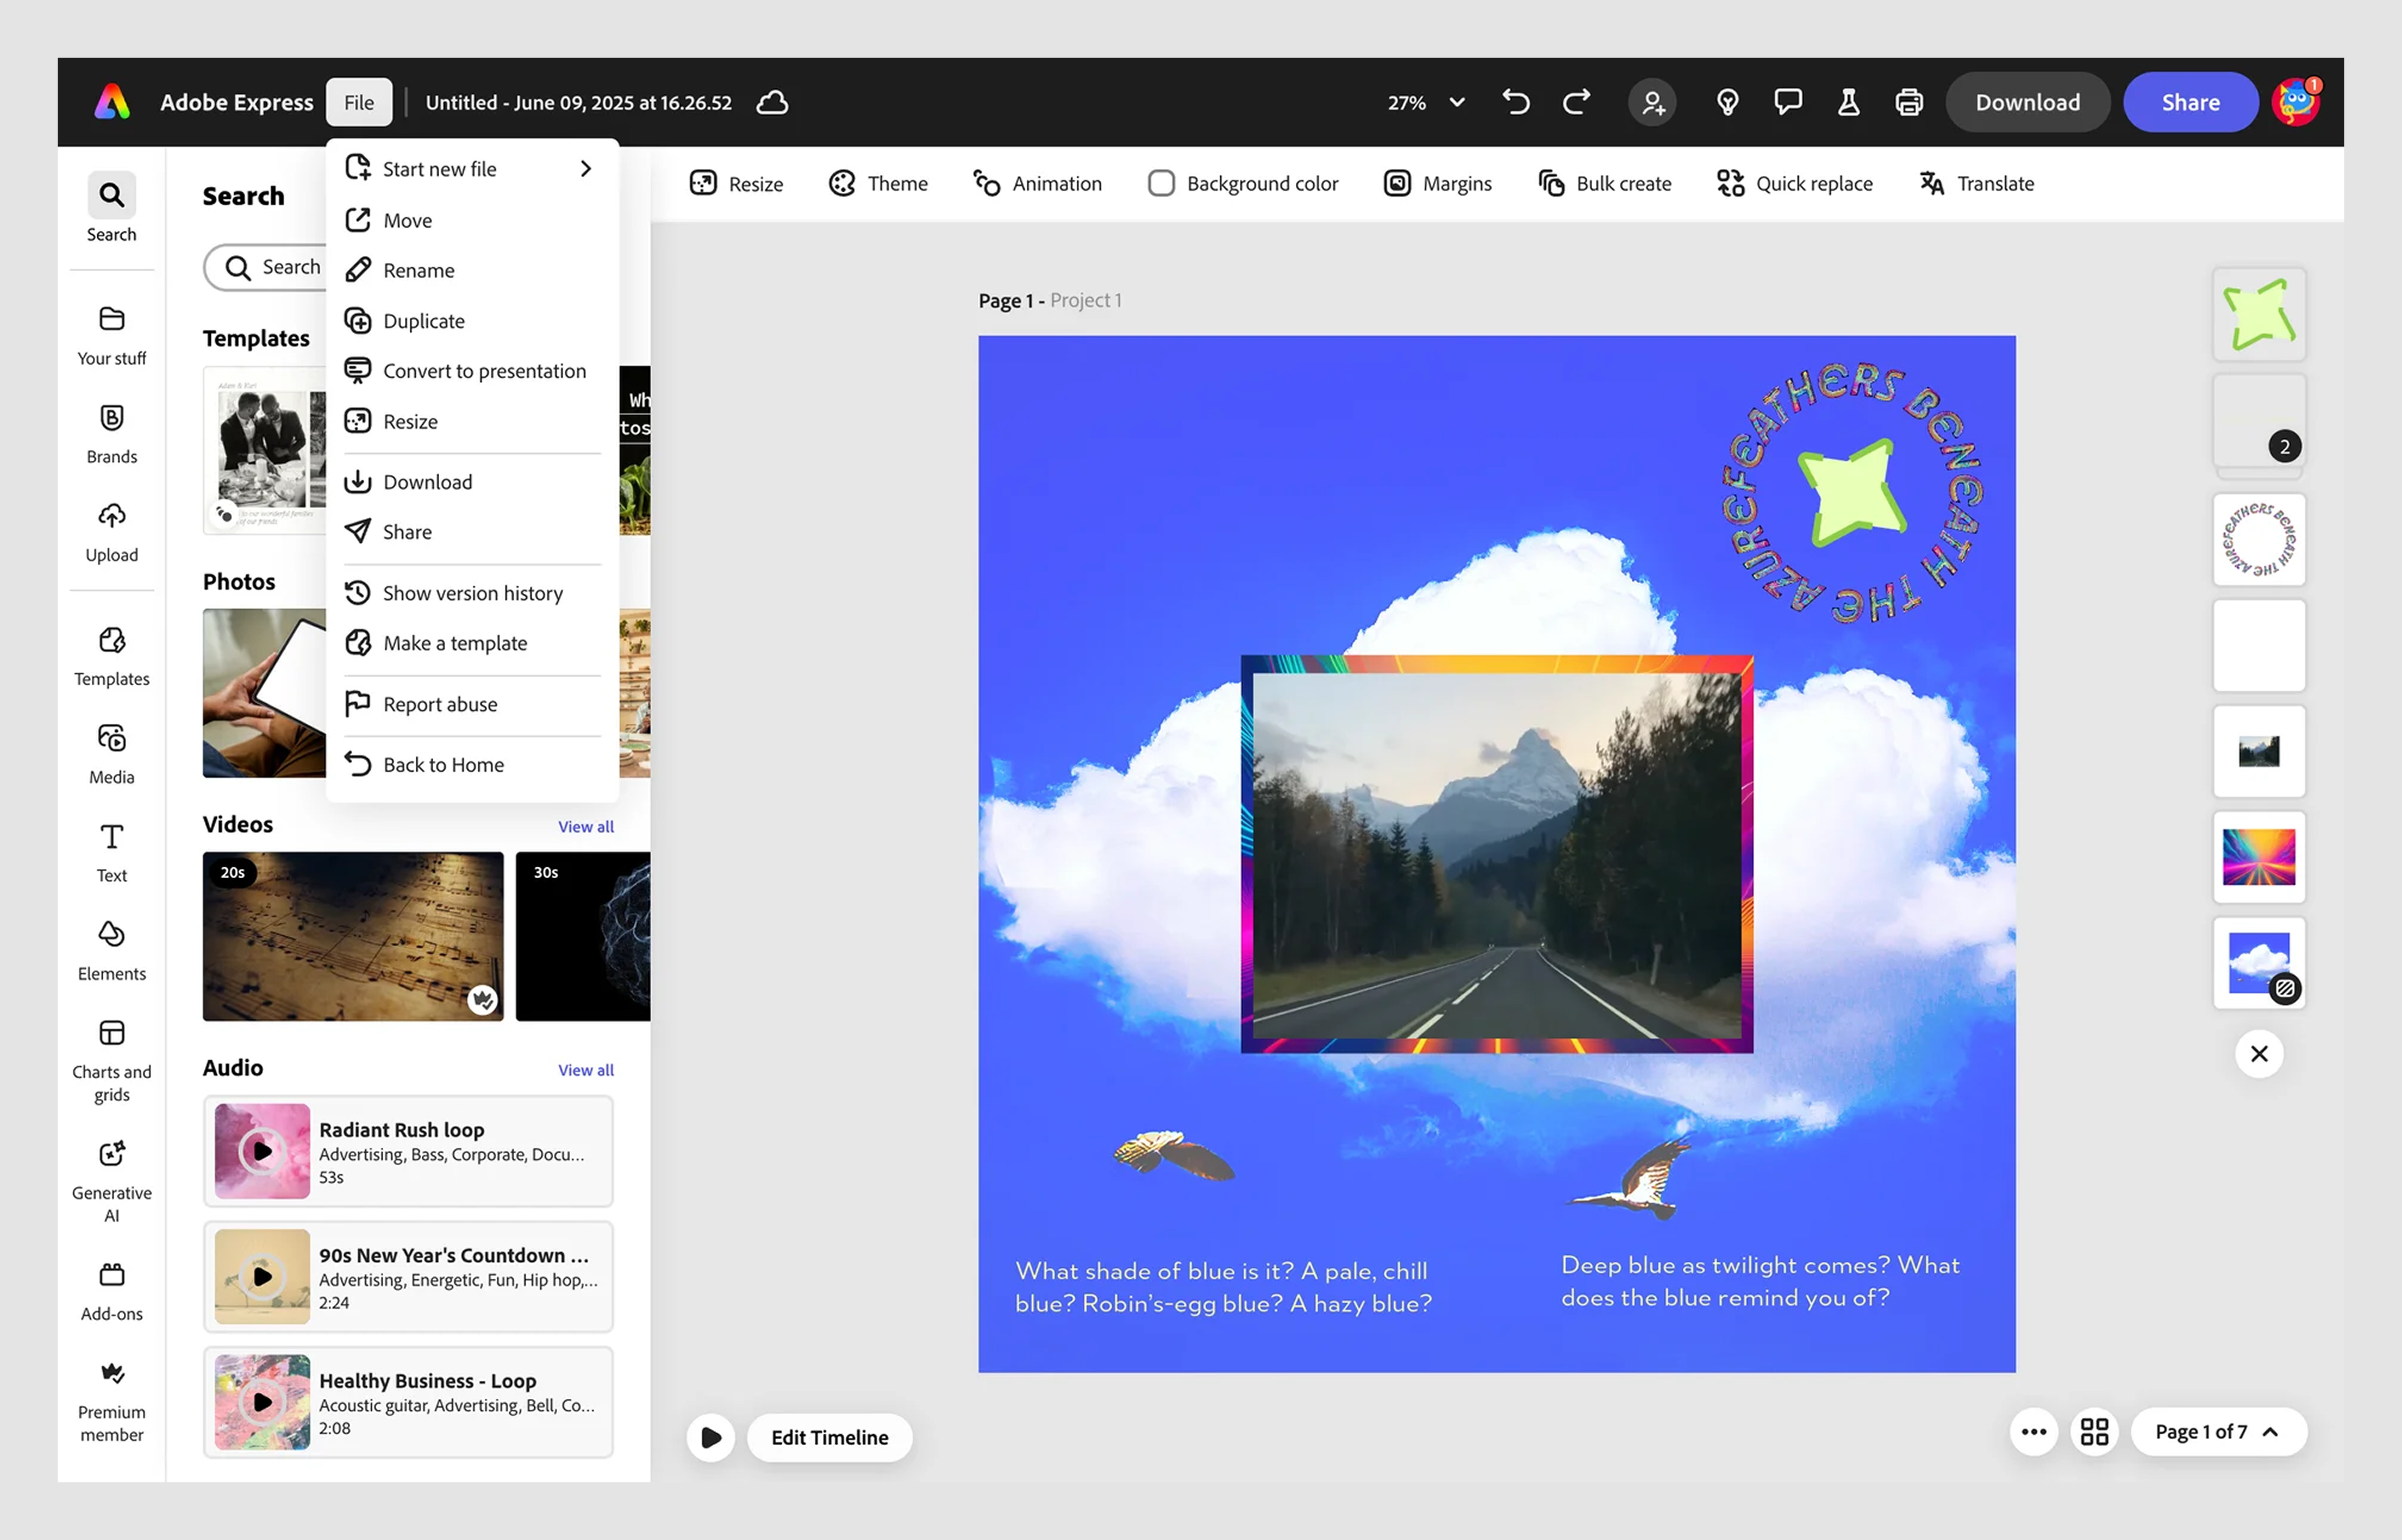Image resolution: width=2402 pixels, height=1540 pixels.
Task: Open the Elements sidebar panel
Action: [111, 950]
